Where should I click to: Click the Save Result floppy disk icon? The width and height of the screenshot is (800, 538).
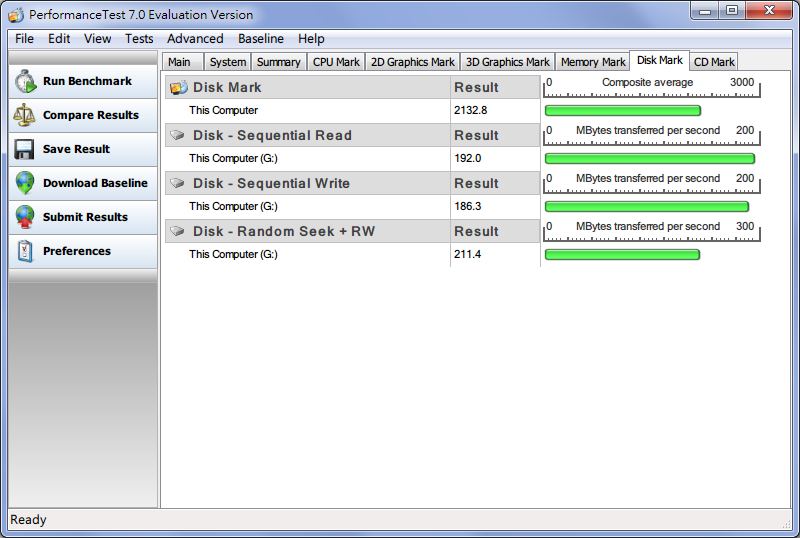(x=24, y=150)
